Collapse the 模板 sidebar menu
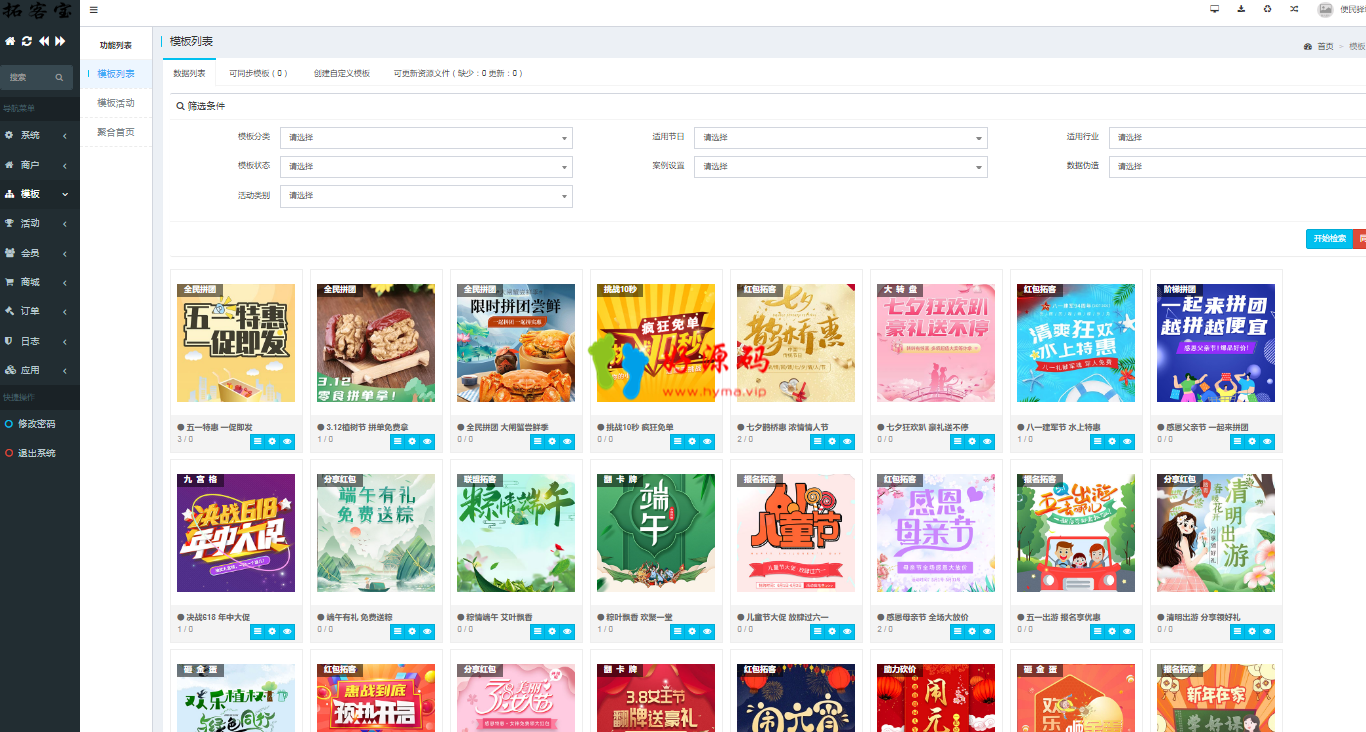The width and height of the screenshot is (1366, 732). (40, 194)
